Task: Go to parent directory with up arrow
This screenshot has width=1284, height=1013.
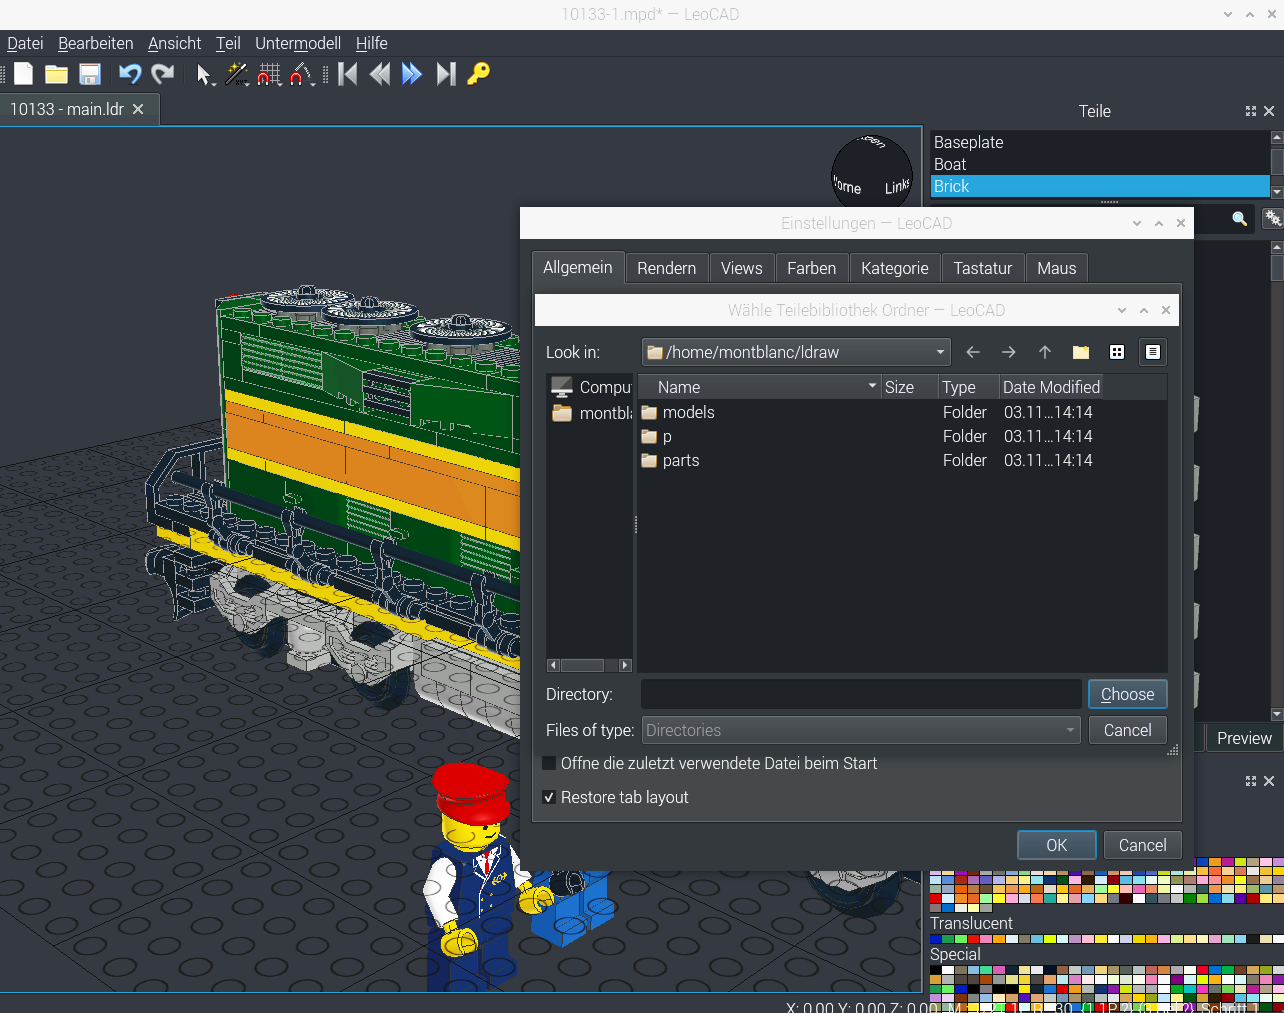Action: [1045, 352]
